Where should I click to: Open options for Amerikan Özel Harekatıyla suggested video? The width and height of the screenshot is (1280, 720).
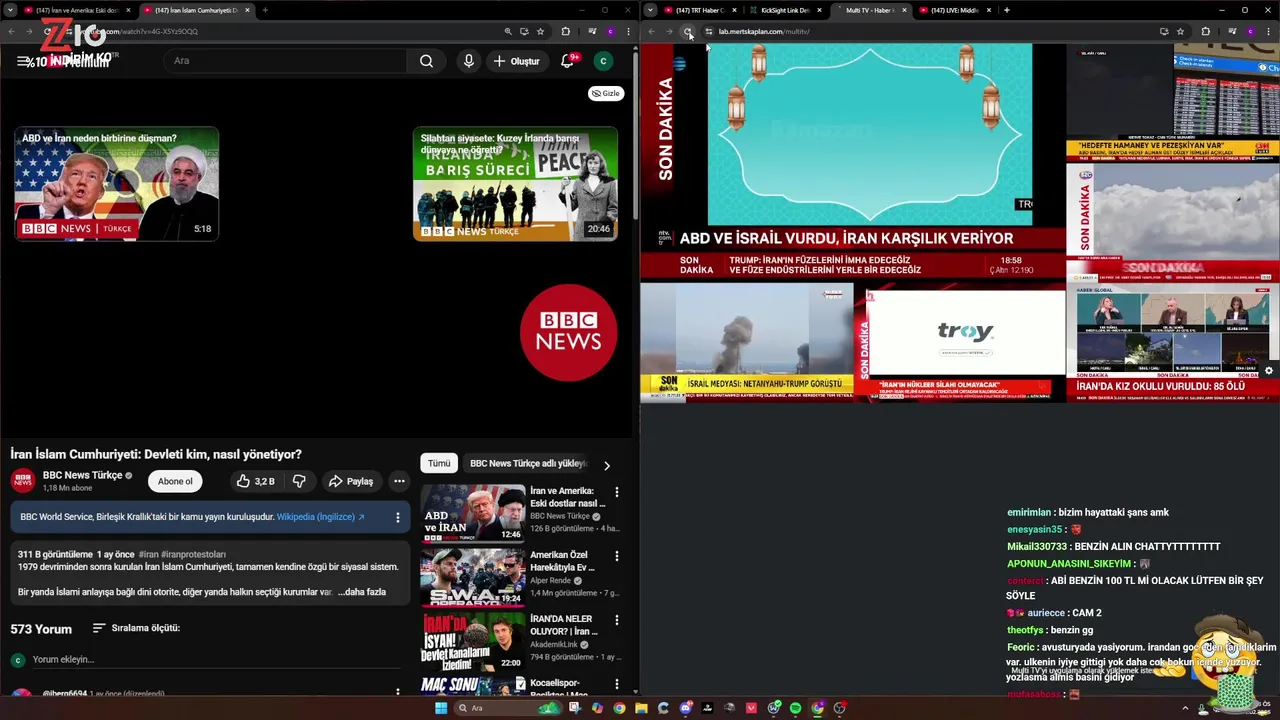click(x=617, y=556)
